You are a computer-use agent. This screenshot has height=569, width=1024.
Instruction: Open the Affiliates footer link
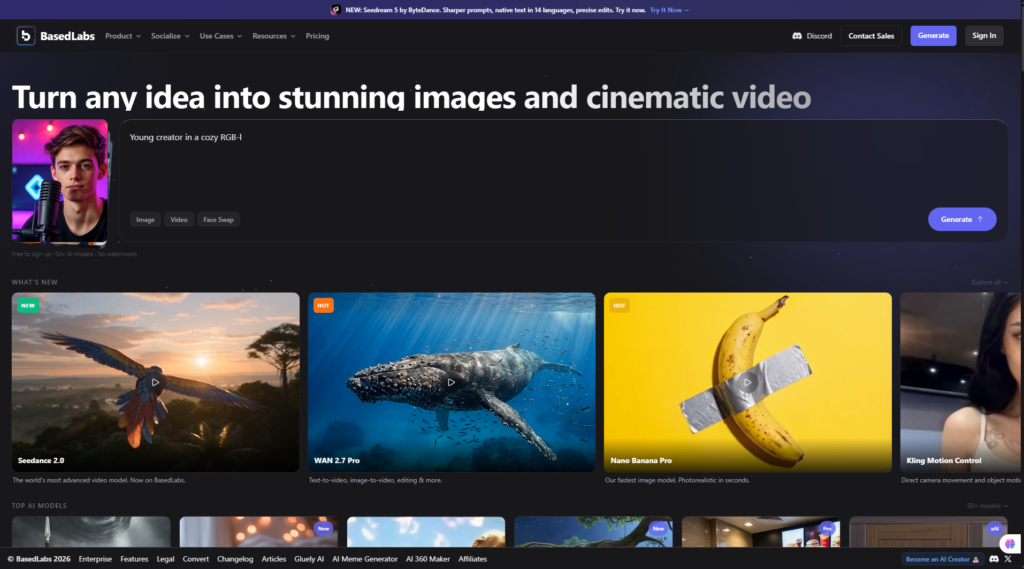tap(472, 559)
